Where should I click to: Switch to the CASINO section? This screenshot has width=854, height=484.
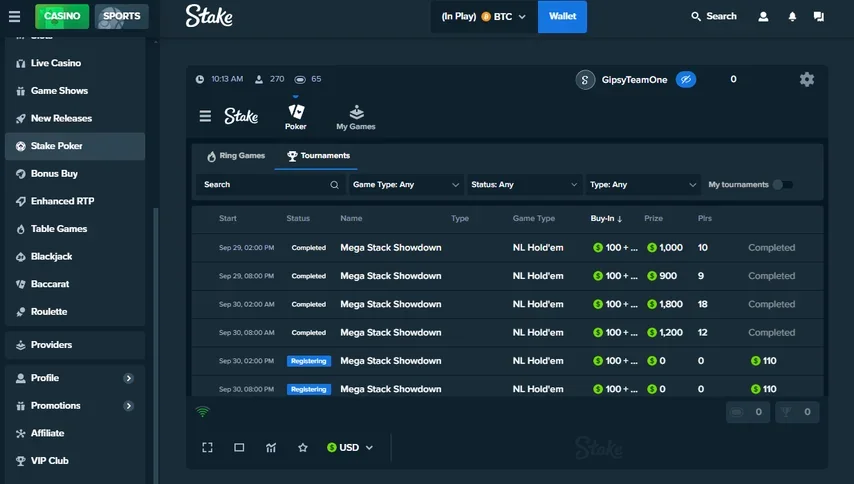tap(62, 16)
